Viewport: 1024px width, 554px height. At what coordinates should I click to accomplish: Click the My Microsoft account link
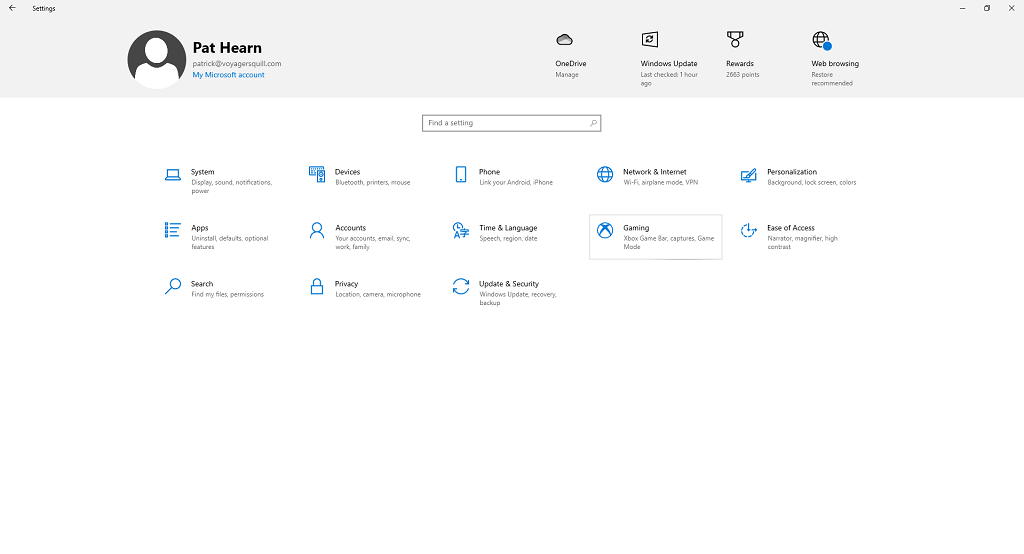[228, 75]
